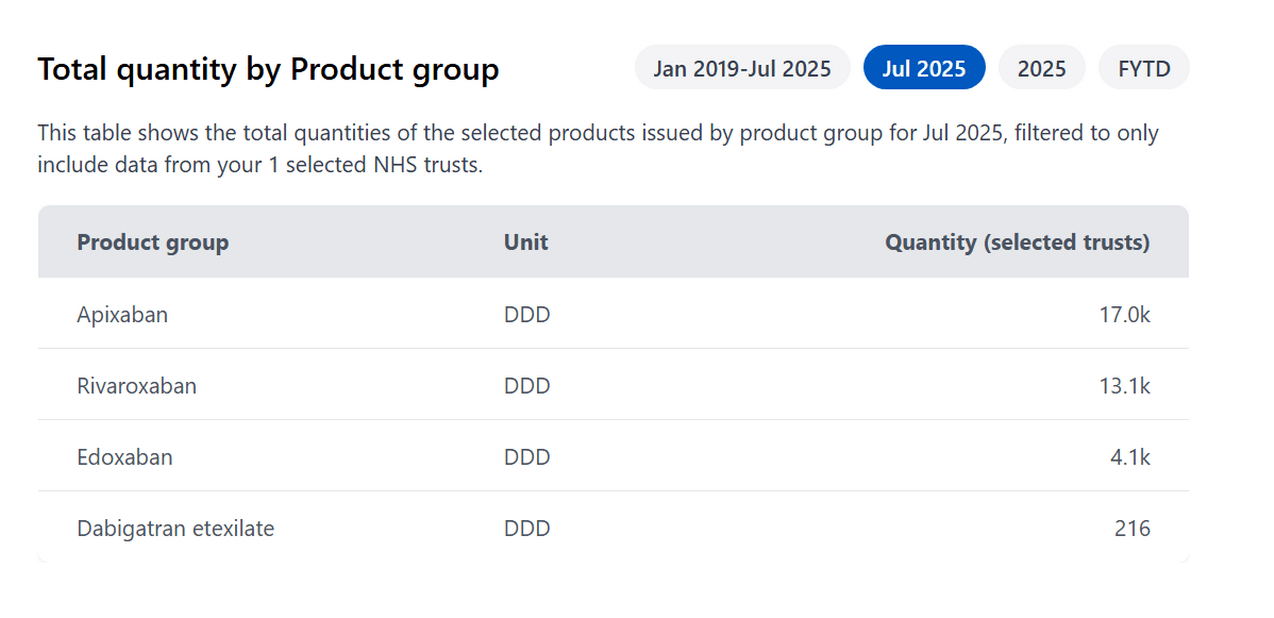Click the Quantity (selected trusts) header
1274x618 pixels.
pyautogui.click(x=1017, y=242)
